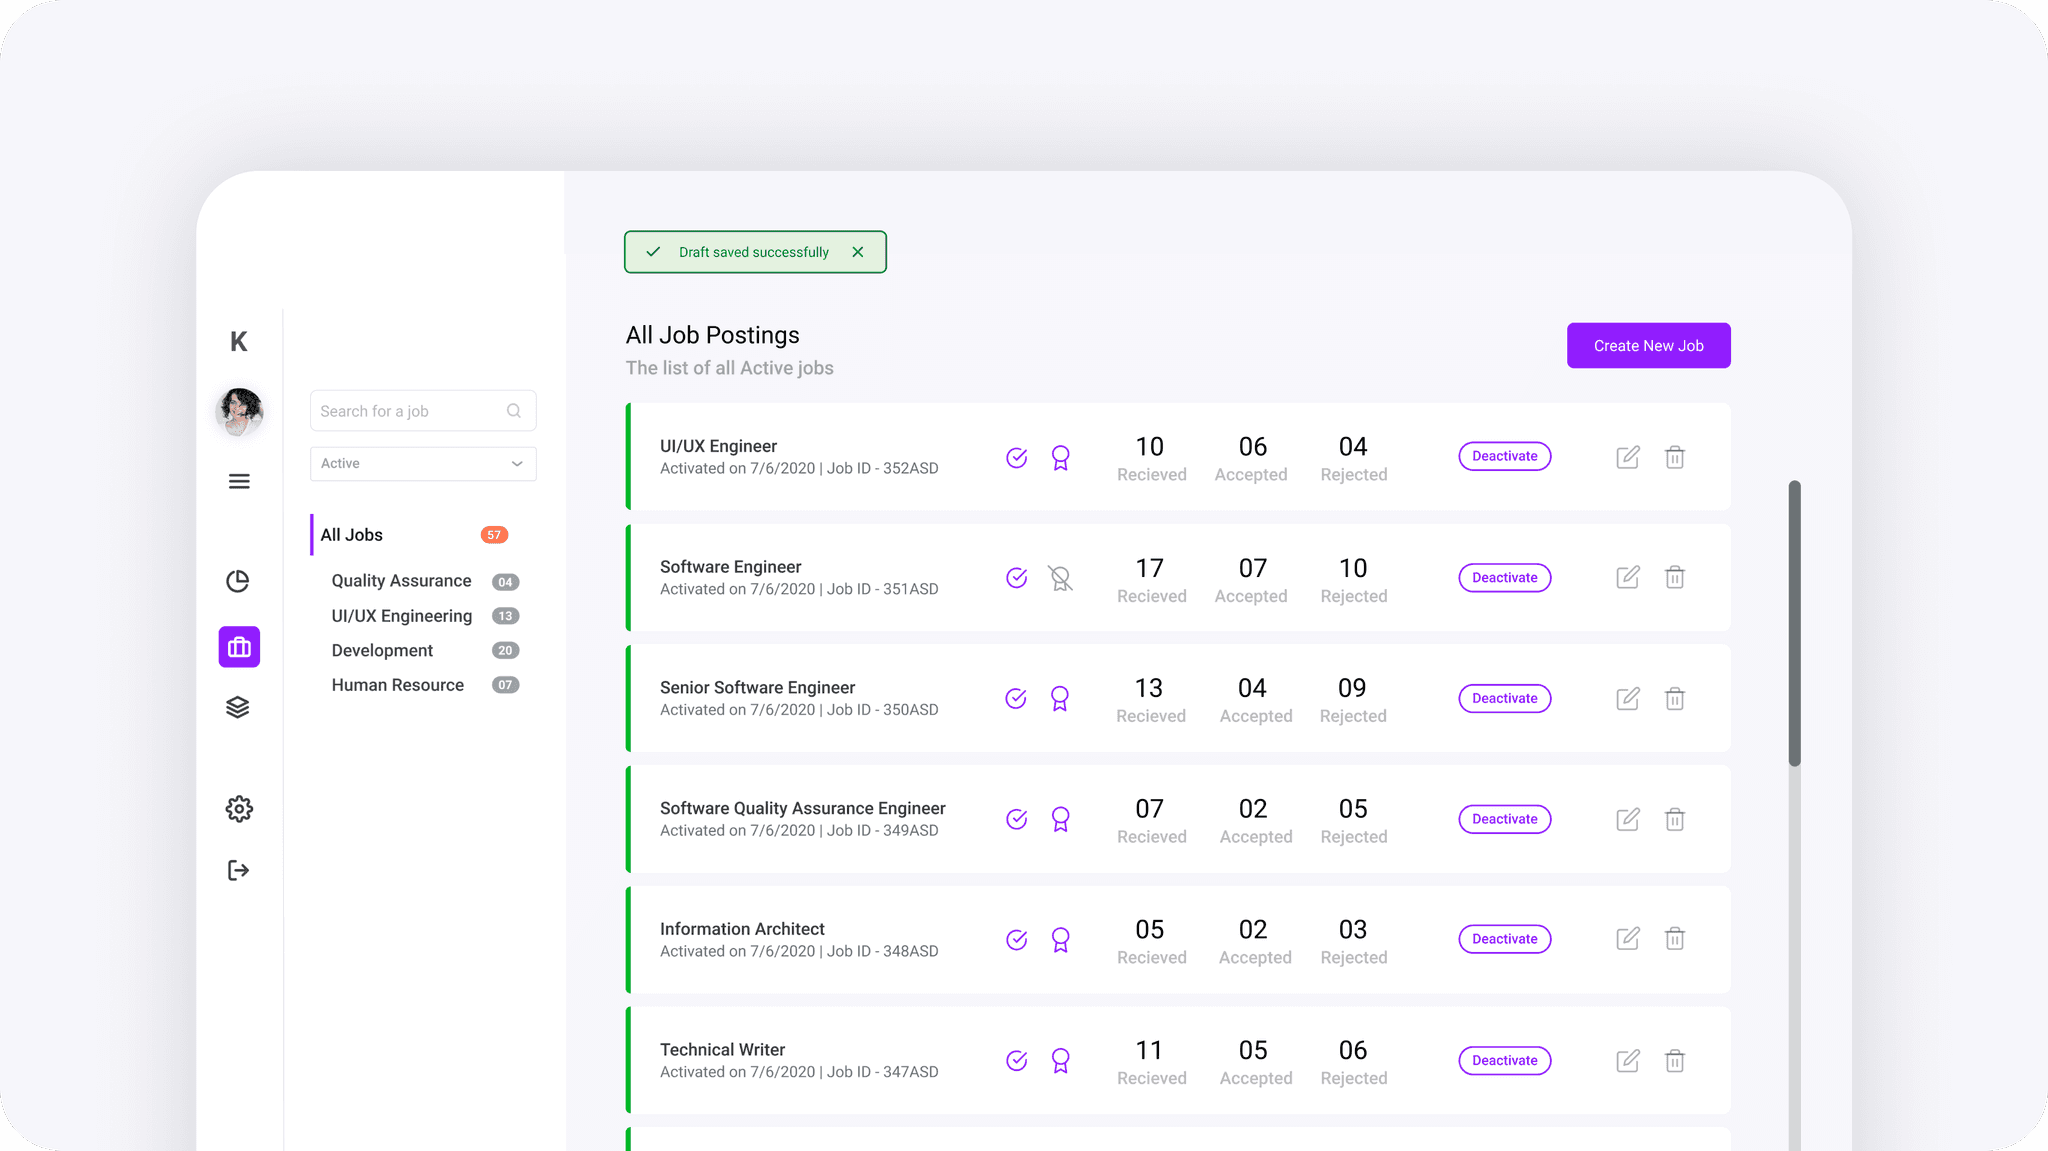
Task: Deactivate the Technical Writer job
Action: pos(1505,1060)
